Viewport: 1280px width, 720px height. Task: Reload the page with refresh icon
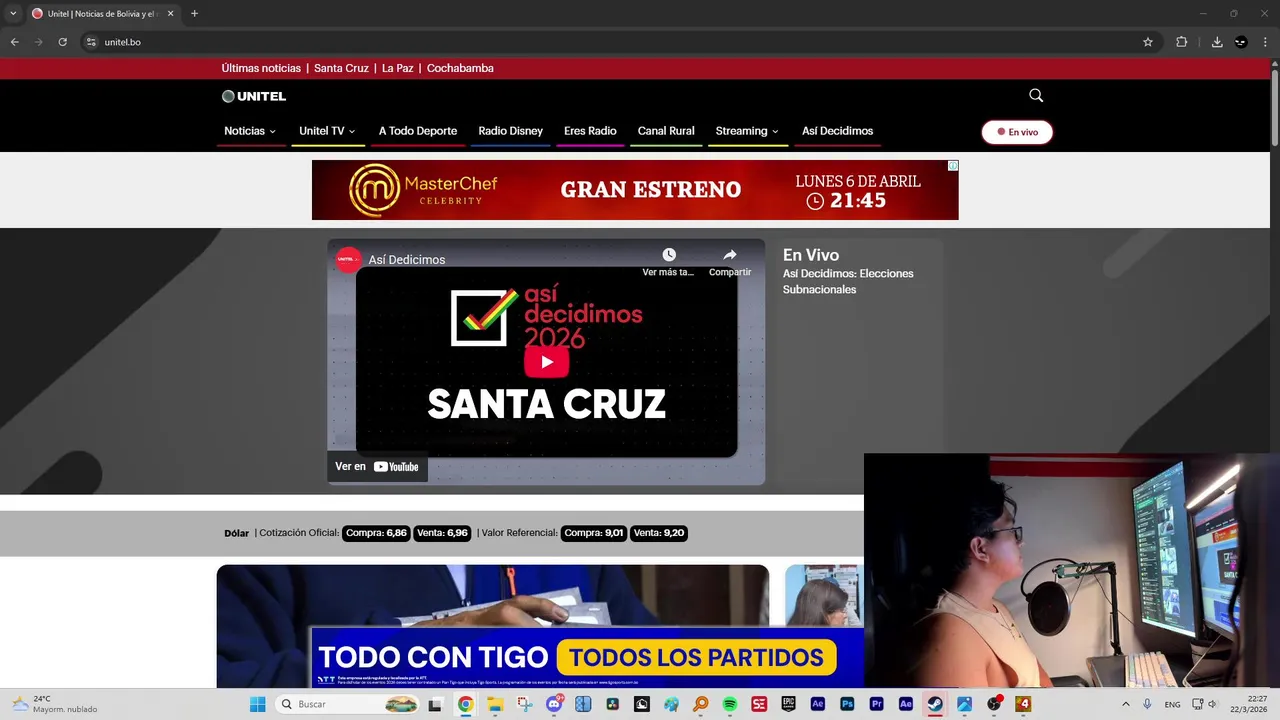(62, 42)
